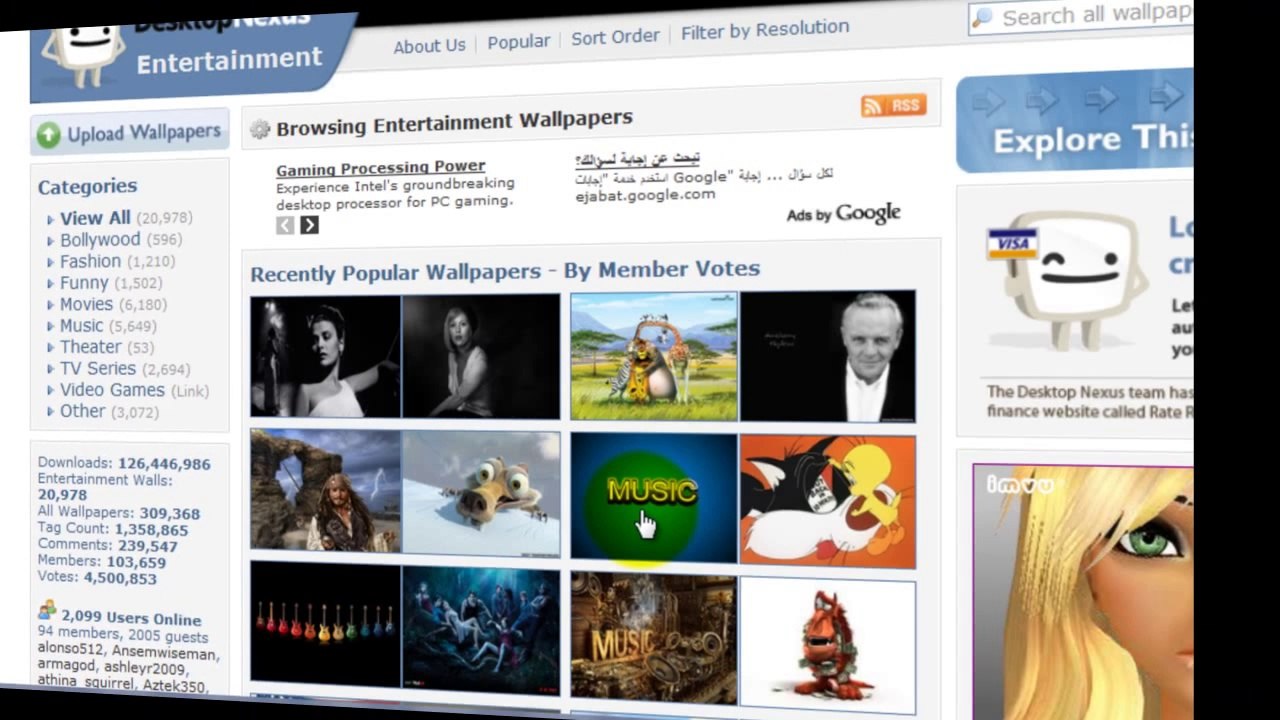This screenshot has height=720, width=1280.
Task: Open the Video Games category link
Action: (x=112, y=390)
